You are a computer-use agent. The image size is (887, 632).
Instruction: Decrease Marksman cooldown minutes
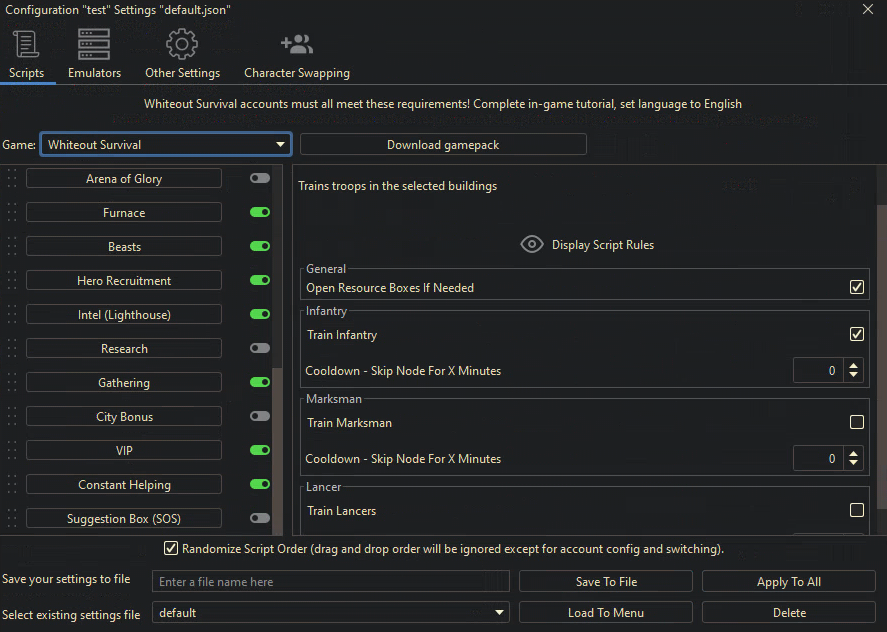point(853,464)
